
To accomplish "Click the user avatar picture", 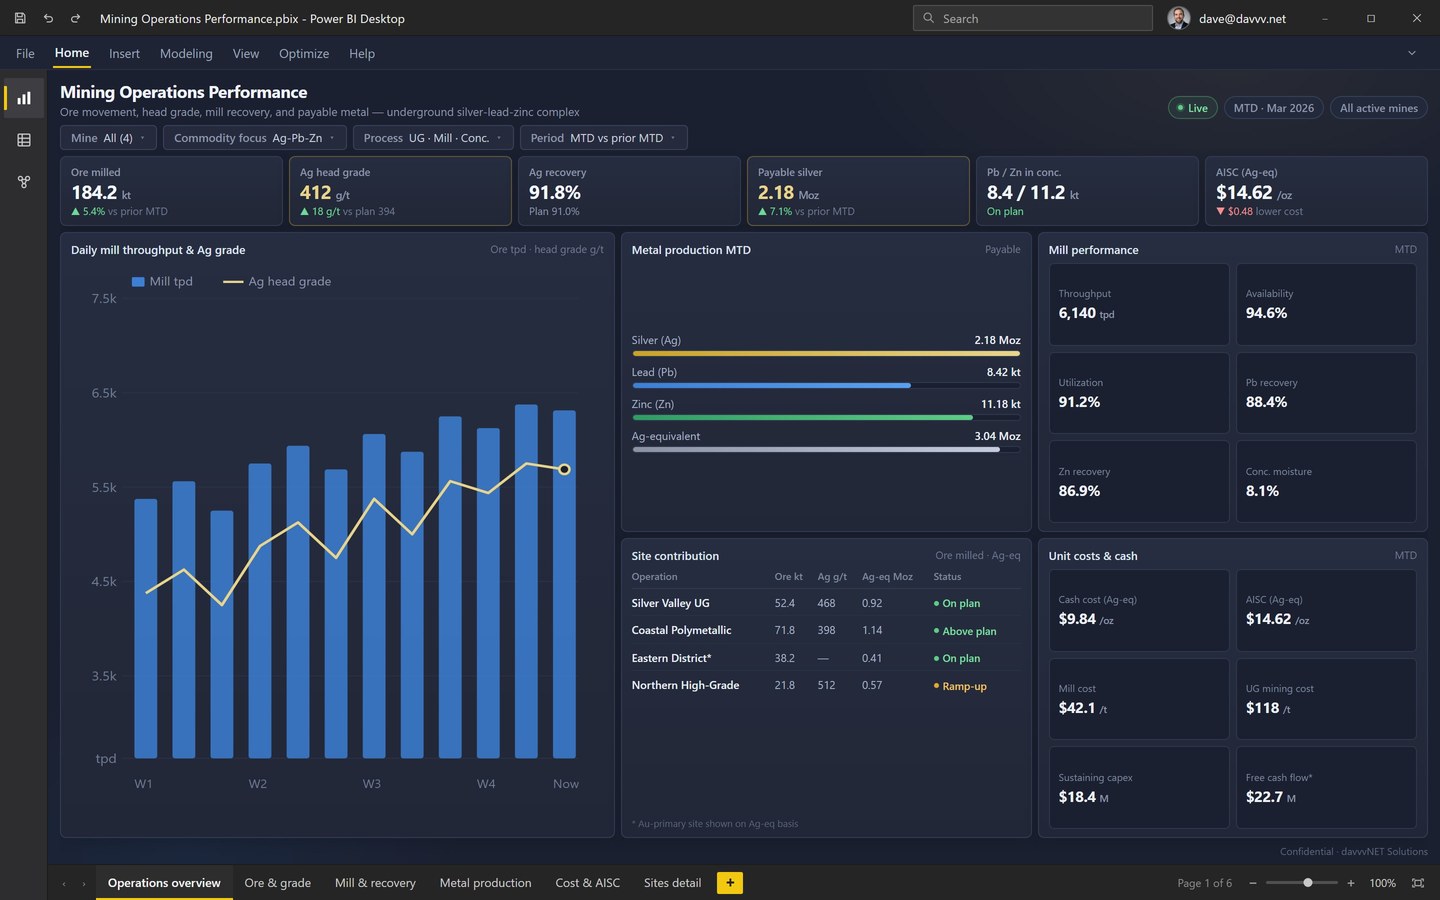I will [x=1179, y=18].
